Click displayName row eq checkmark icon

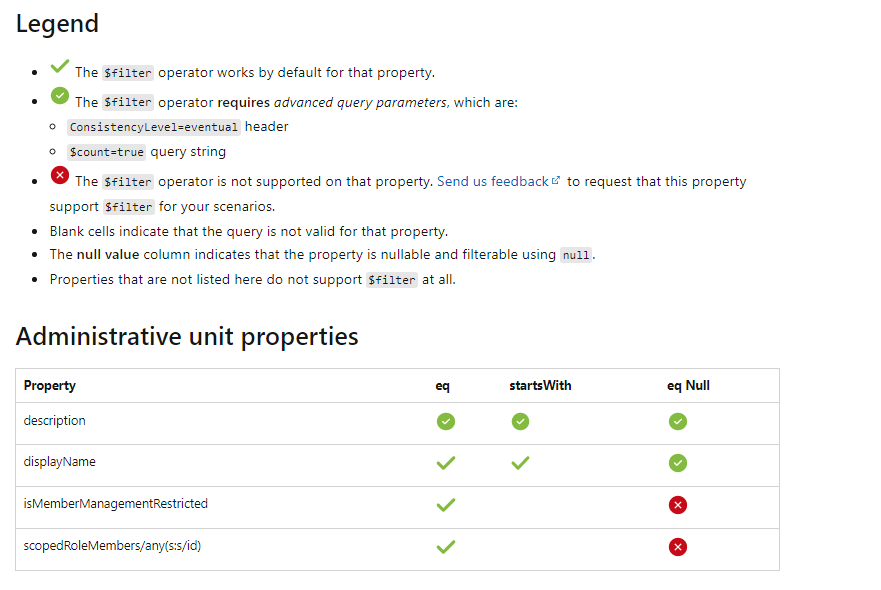click(446, 463)
